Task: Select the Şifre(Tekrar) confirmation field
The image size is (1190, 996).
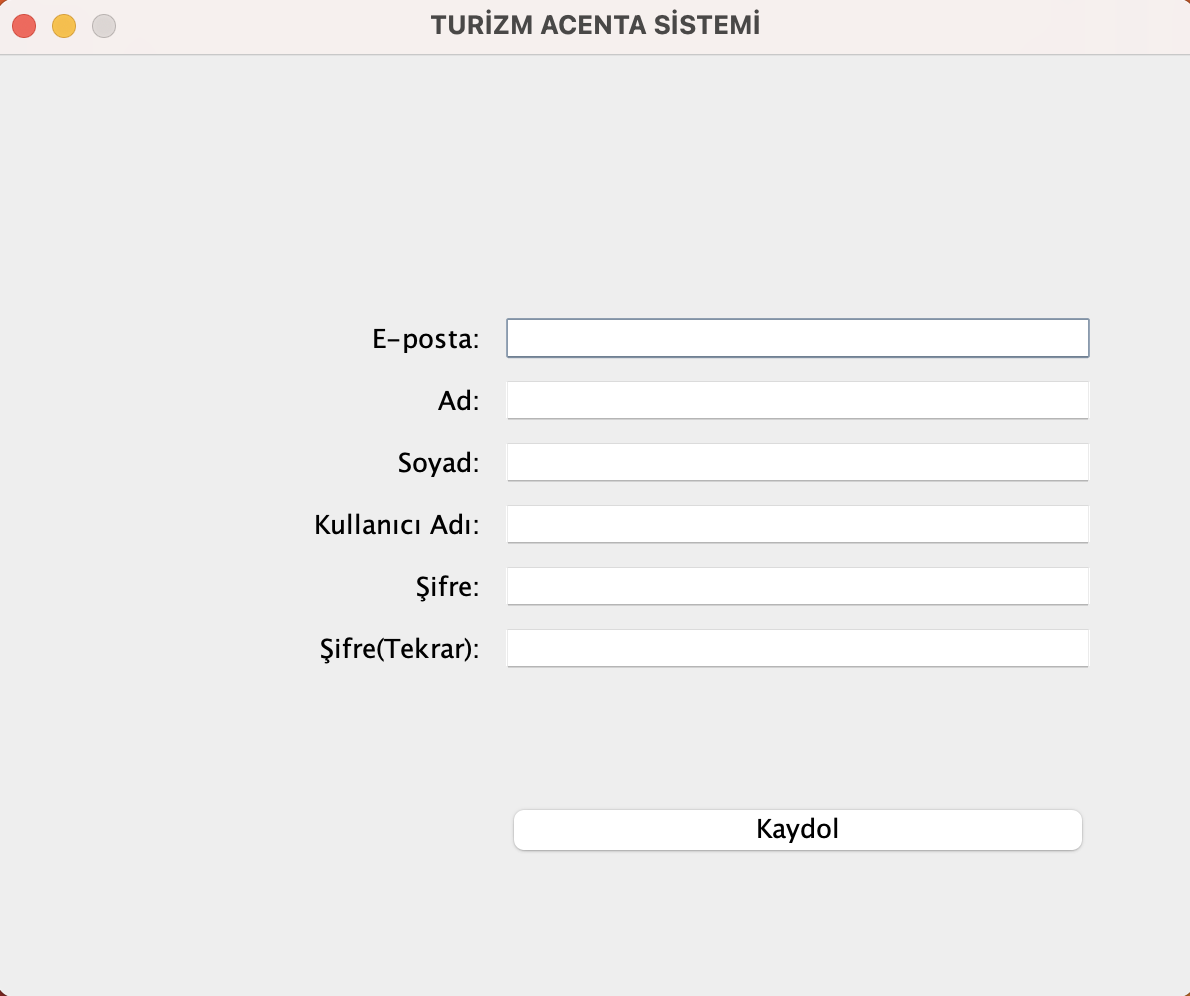Action: pos(797,648)
